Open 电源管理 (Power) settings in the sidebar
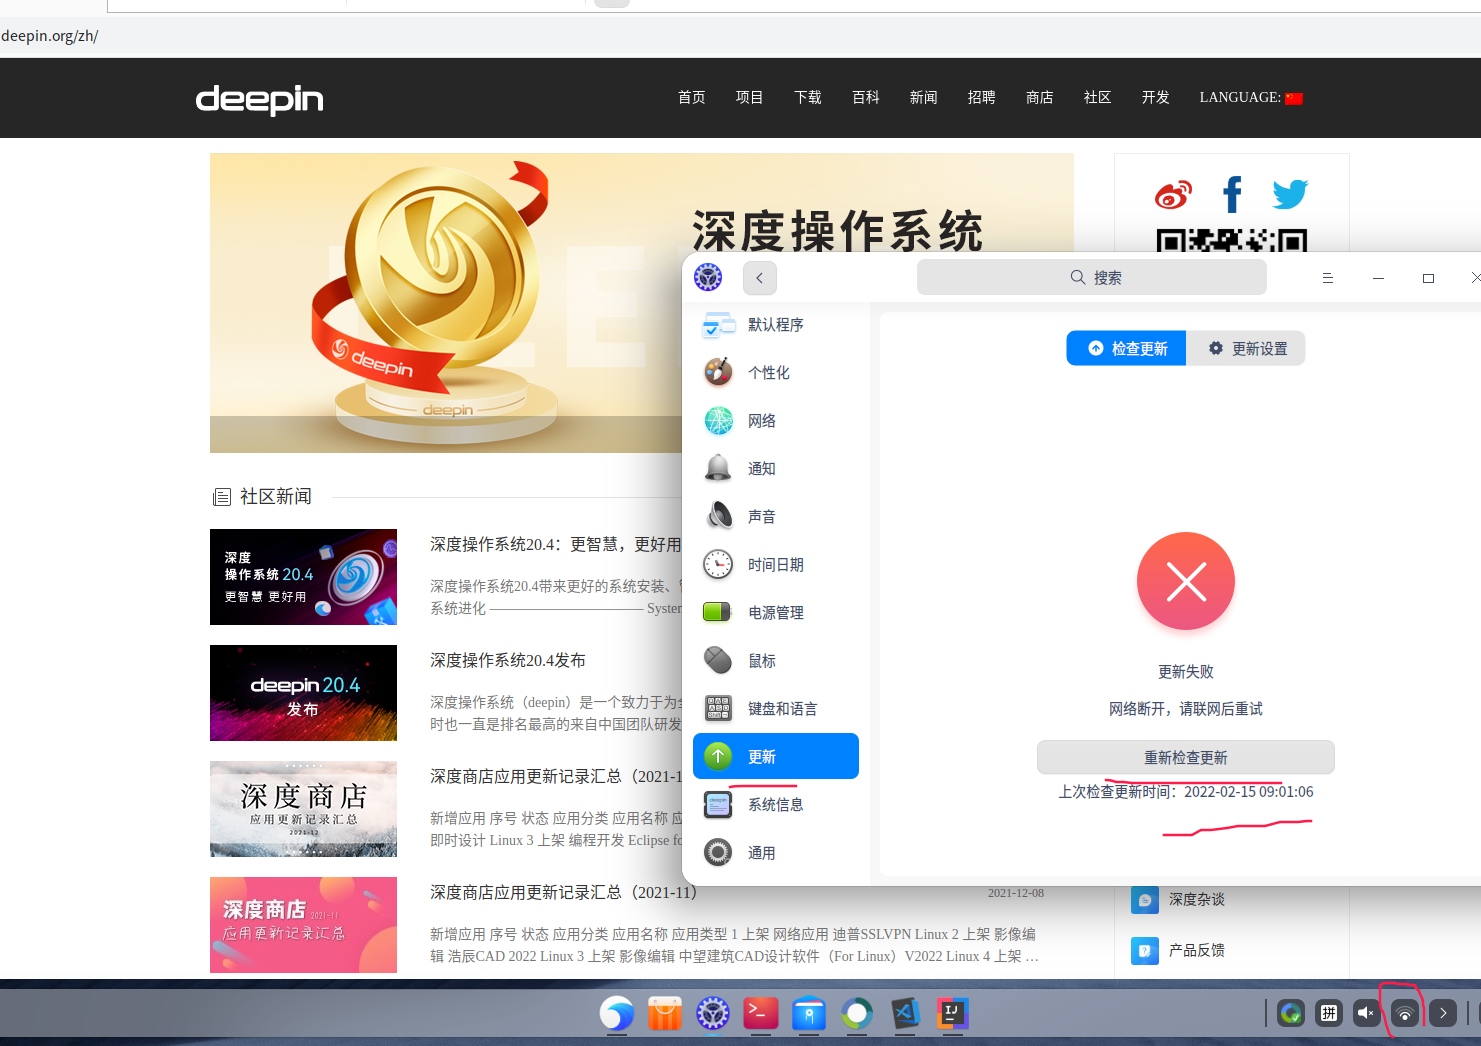 [x=777, y=612]
